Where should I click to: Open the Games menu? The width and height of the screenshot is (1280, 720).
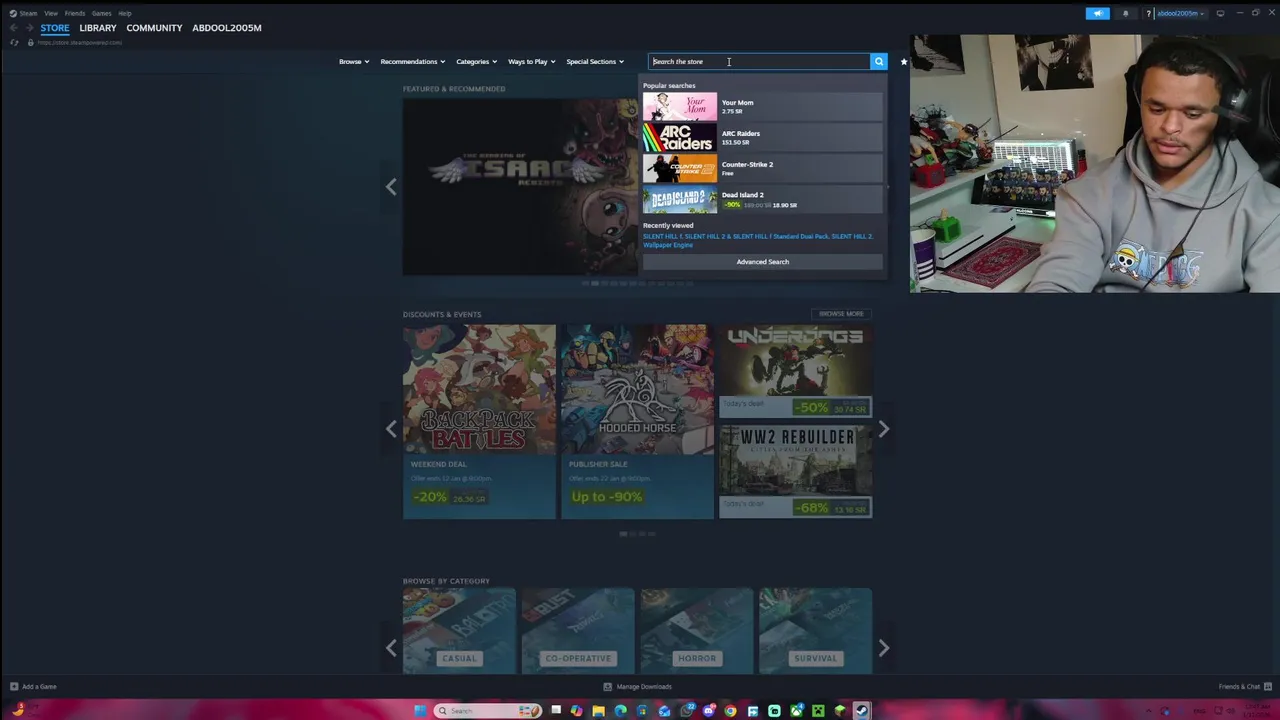(102, 14)
